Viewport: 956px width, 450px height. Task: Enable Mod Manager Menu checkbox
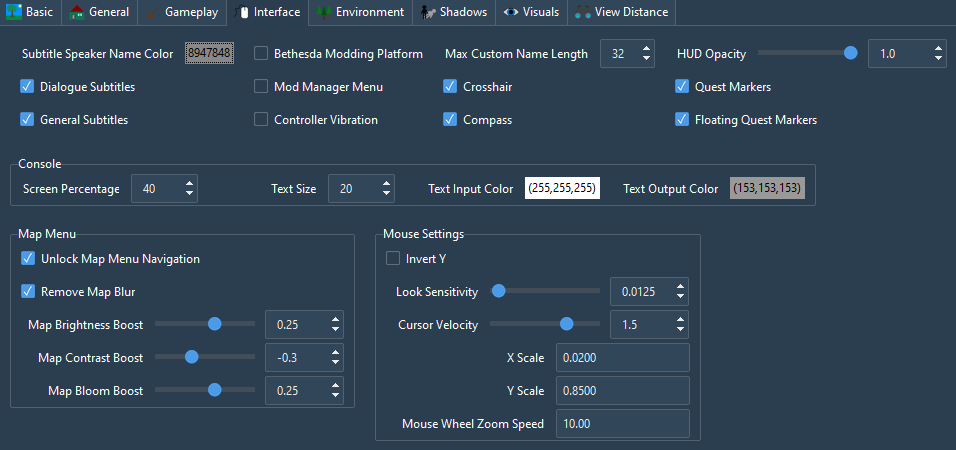tap(261, 87)
